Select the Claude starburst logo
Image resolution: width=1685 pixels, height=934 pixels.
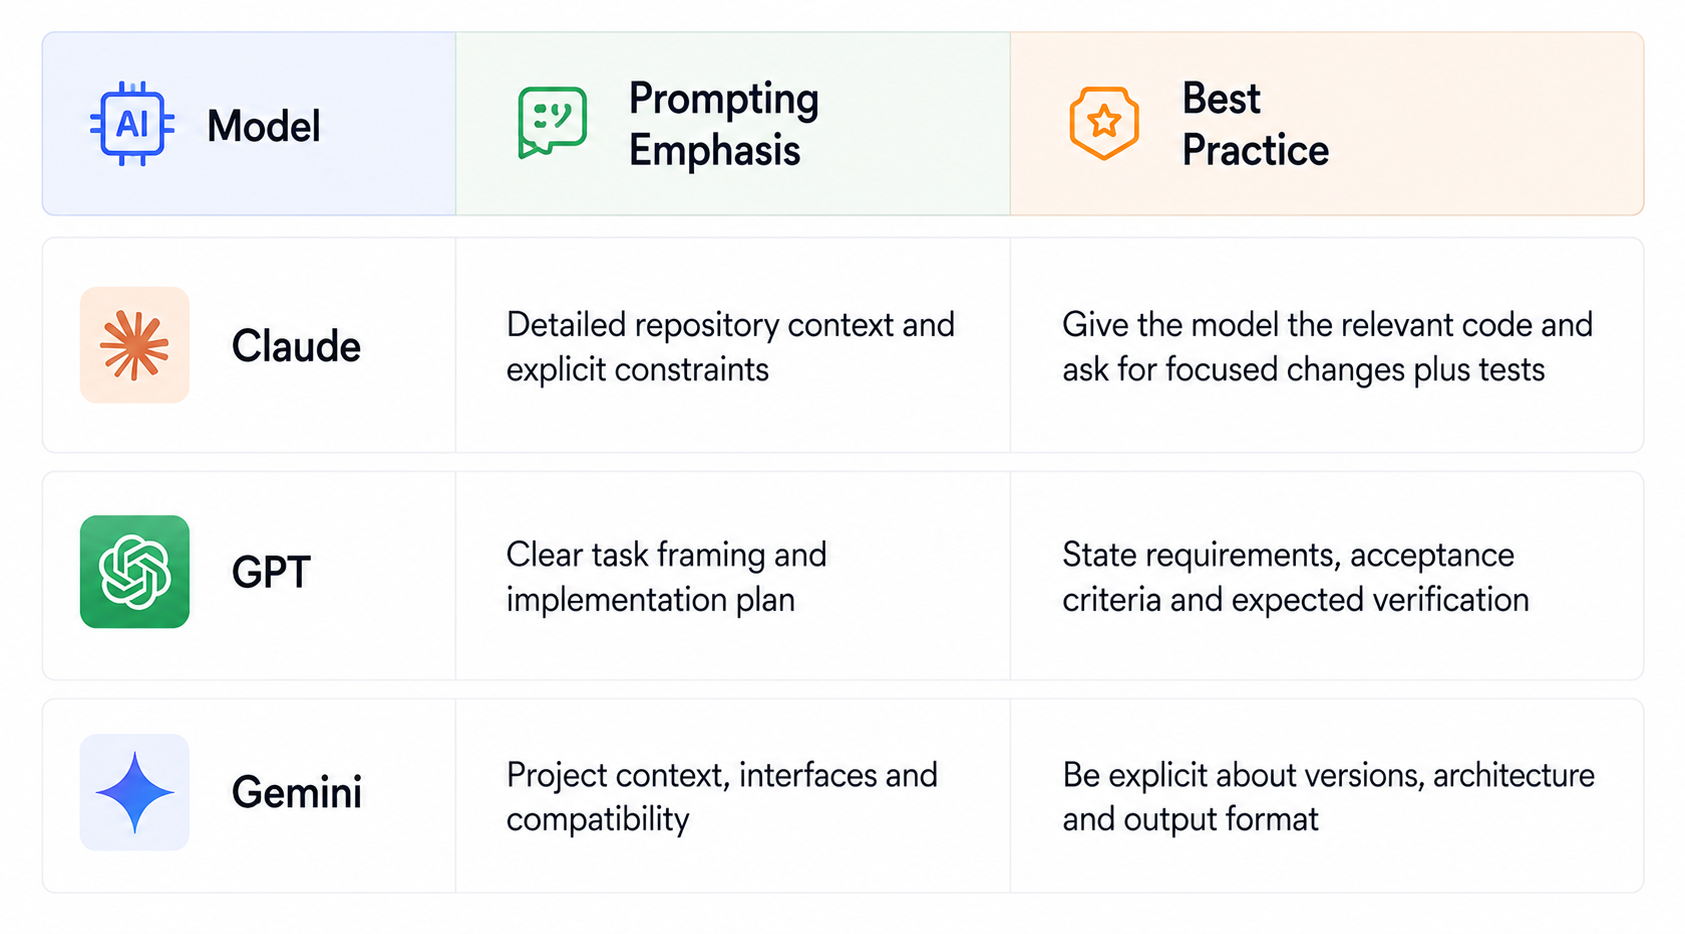(x=135, y=345)
